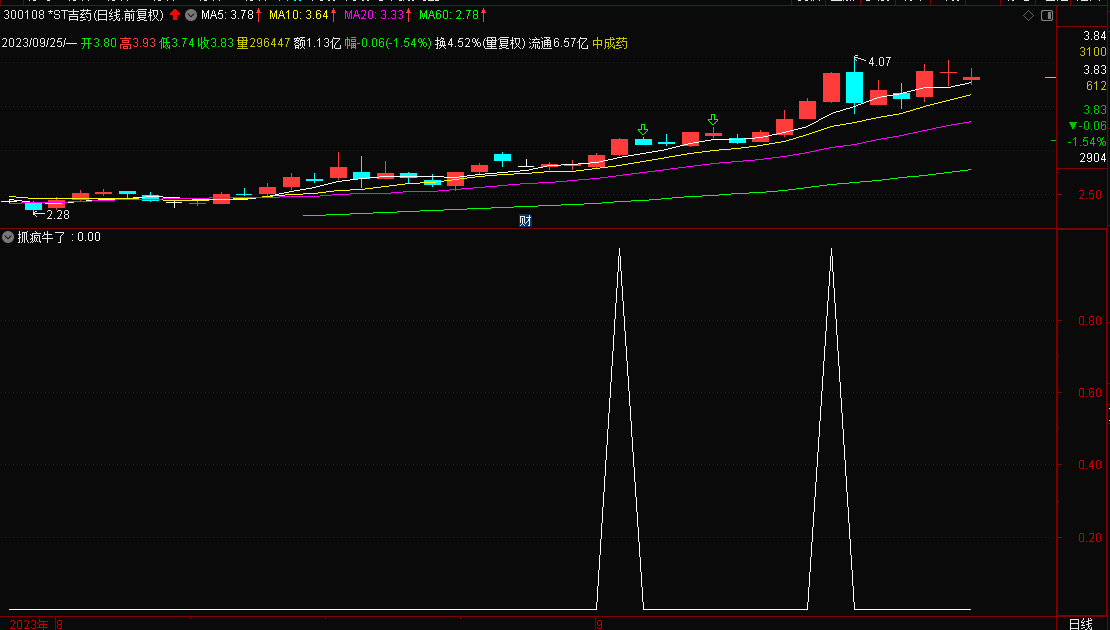Image resolution: width=1110 pixels, height=630 pixels.
Task: Click the 幅-0.06(-1.54%) change value
Action: [x=388, y=43]
